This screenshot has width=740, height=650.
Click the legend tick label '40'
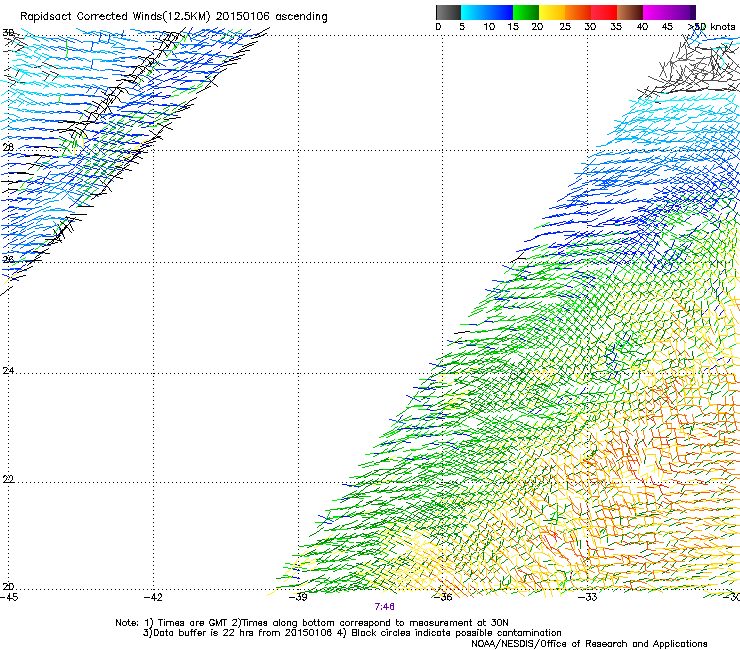pyautogui.click(x=642, y=27)
